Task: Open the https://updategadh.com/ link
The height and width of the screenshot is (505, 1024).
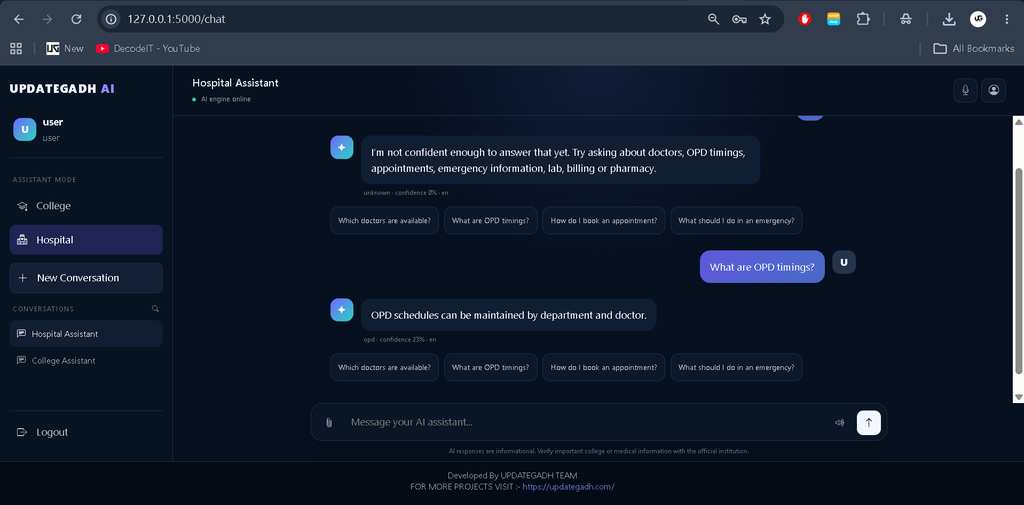Action: [568, 487]
